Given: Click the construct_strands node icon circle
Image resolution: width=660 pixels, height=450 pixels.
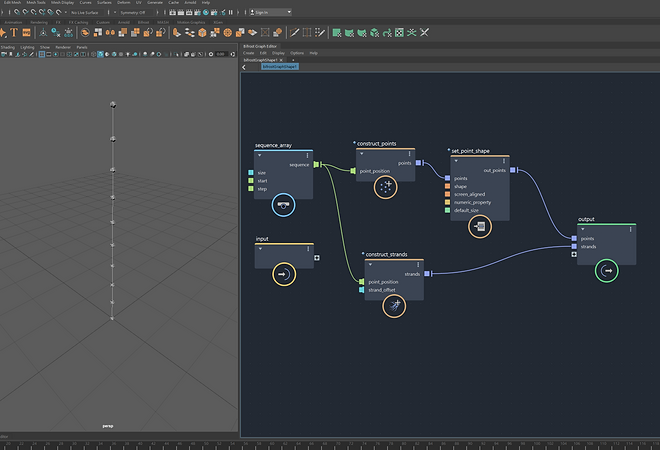Looking at the screenshot, I should coord(394,306).
